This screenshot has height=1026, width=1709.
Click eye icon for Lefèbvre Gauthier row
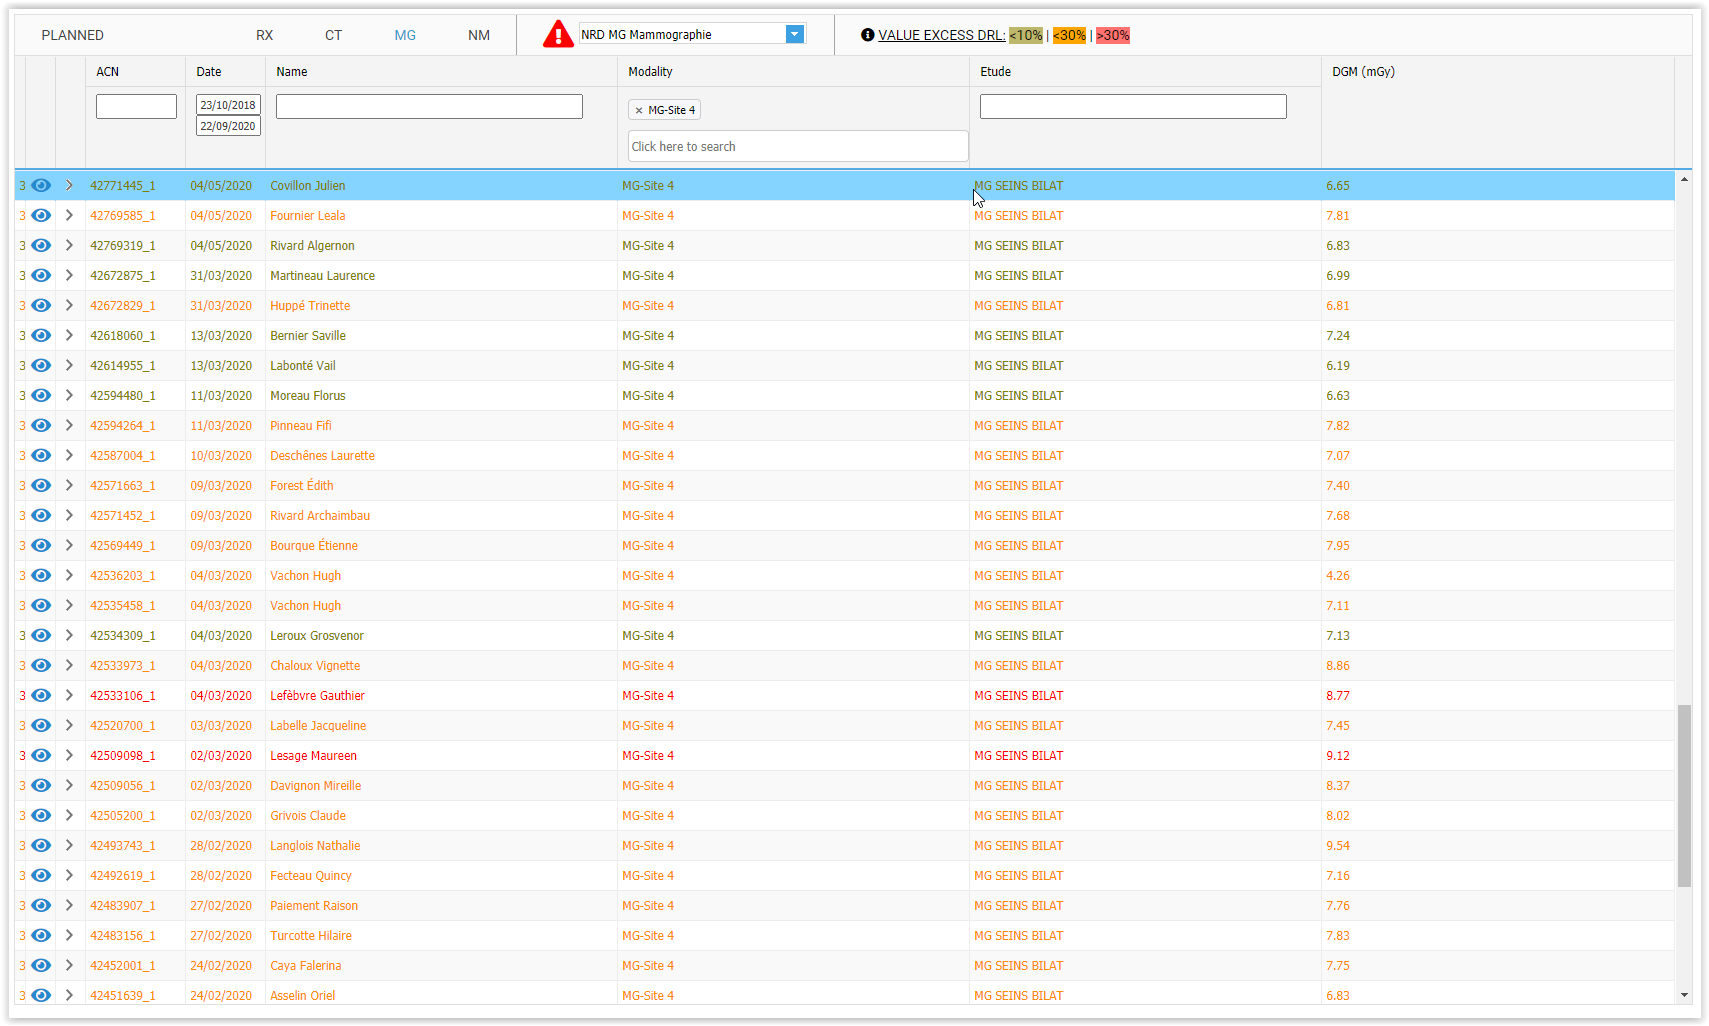coord(41,696)
